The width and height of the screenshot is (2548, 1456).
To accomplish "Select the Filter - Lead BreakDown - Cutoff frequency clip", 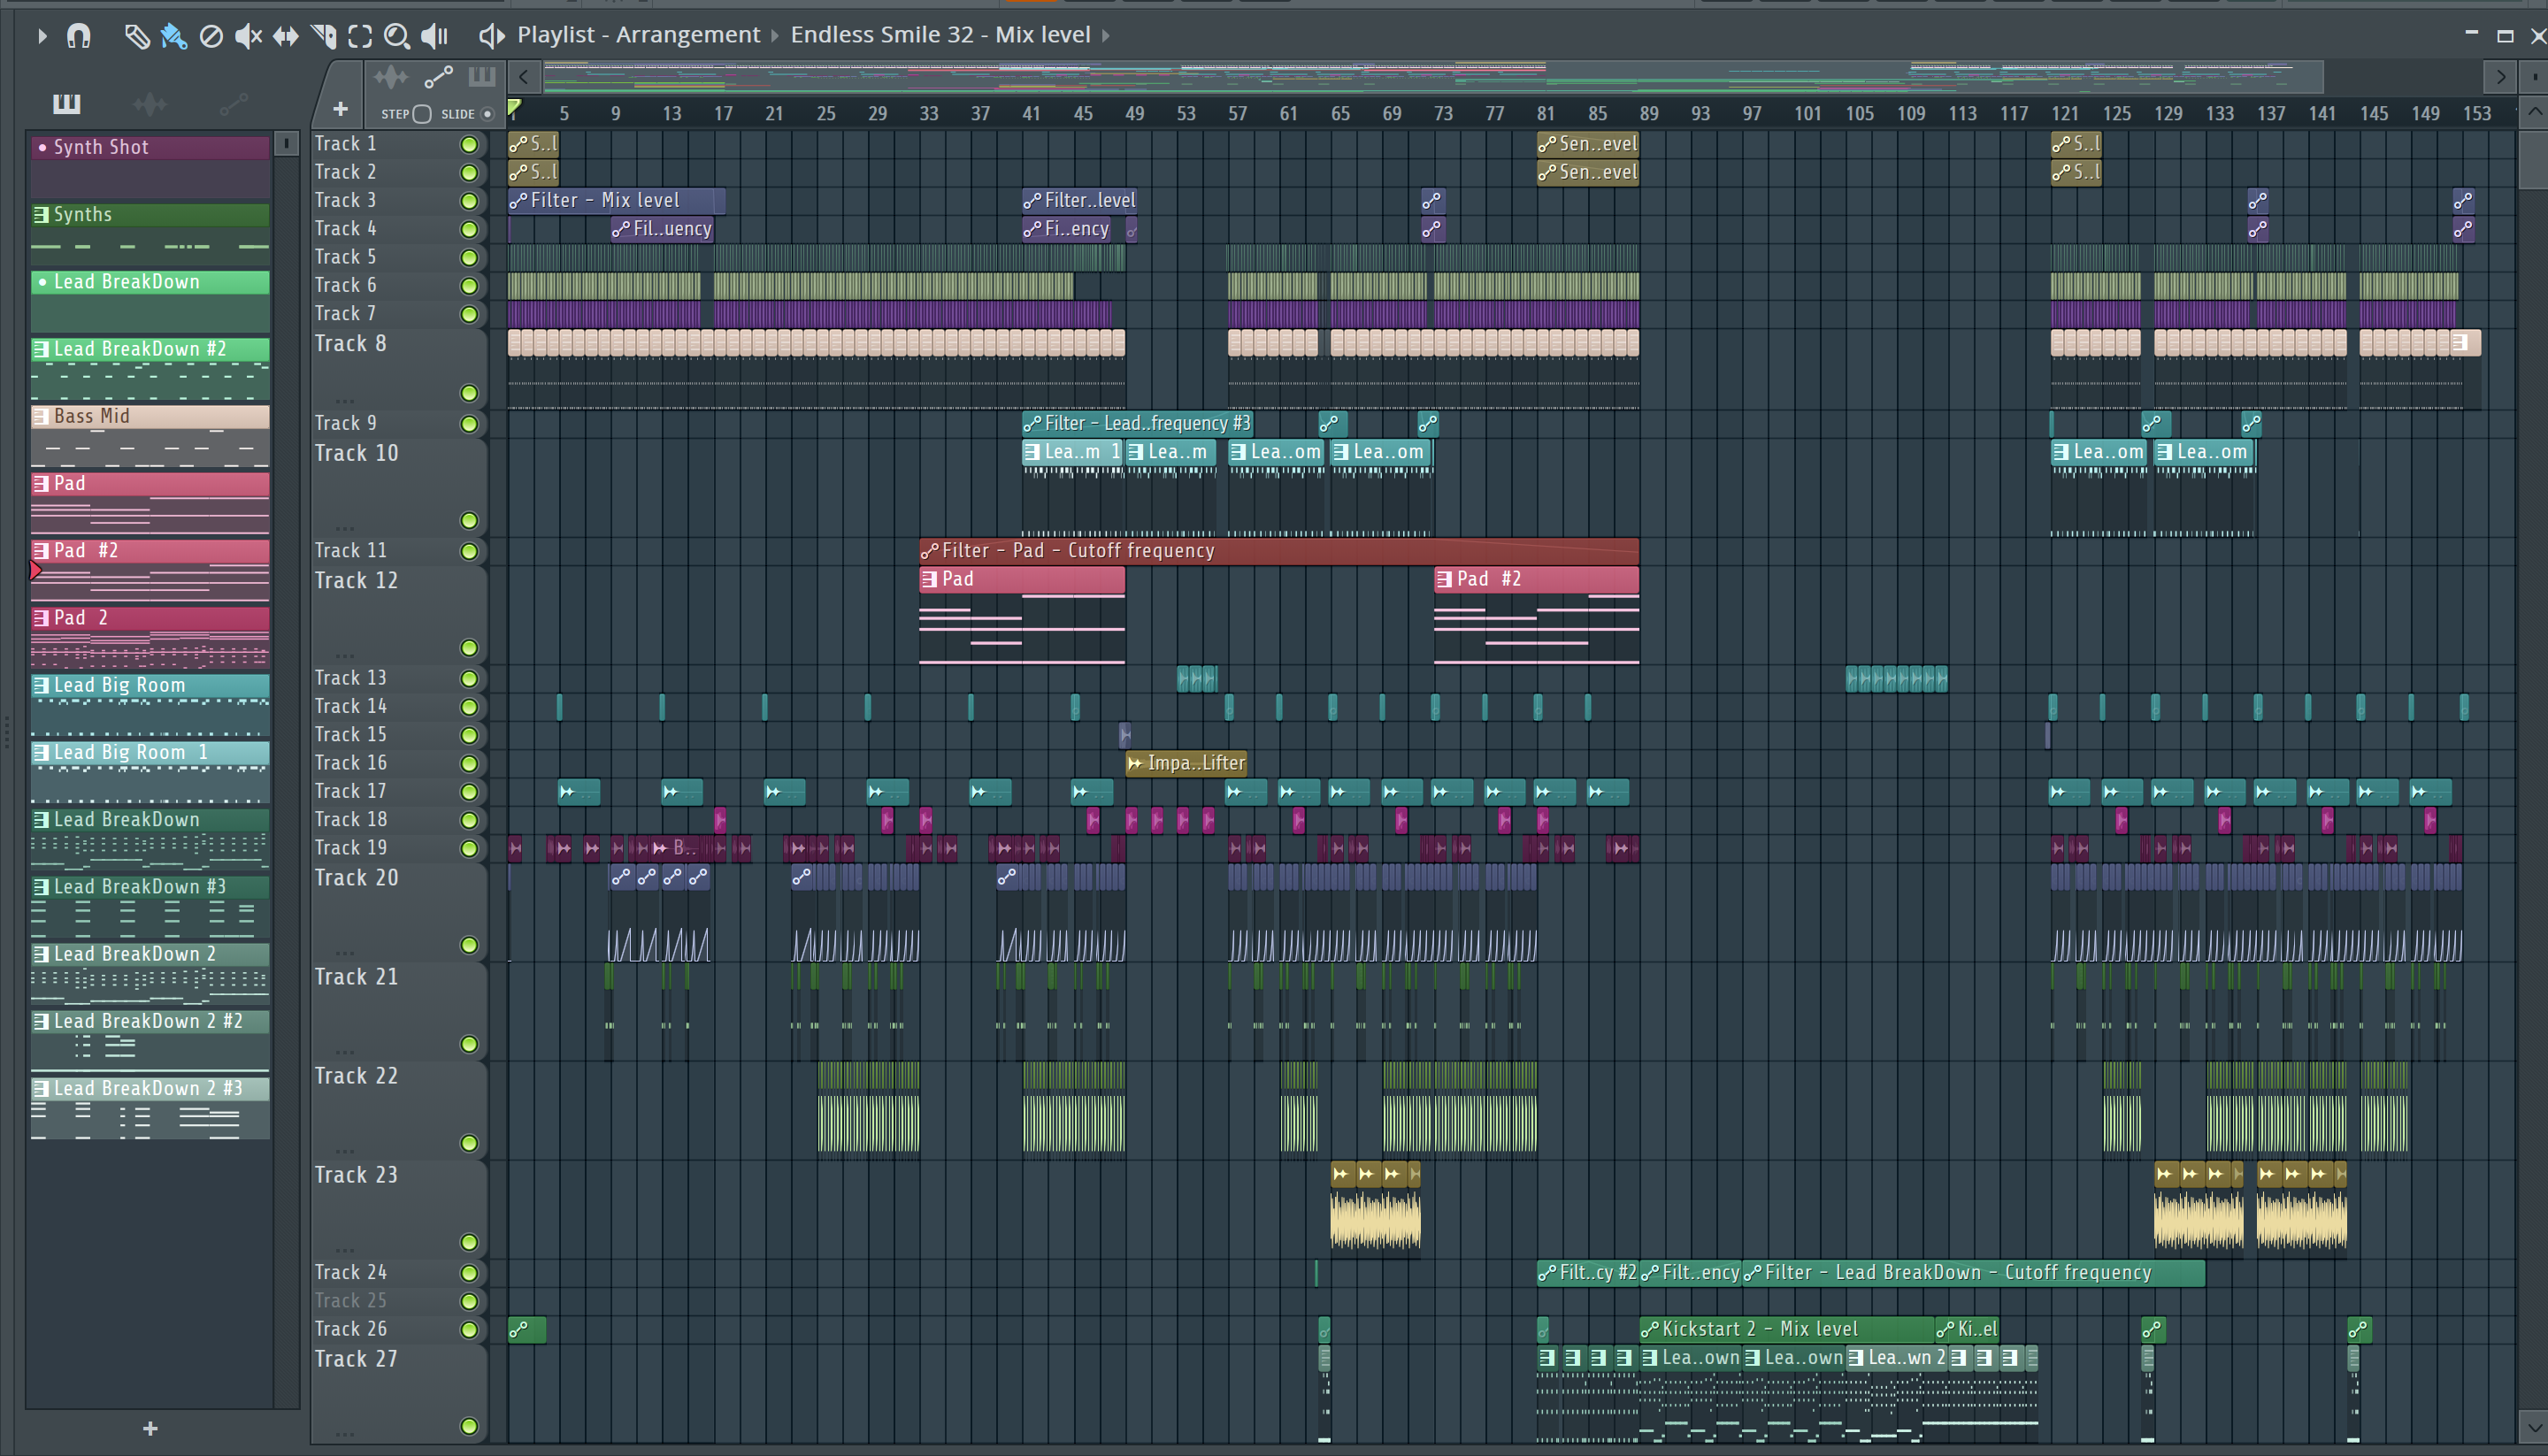I will pyautogui.click(x=1972, y=1273).
